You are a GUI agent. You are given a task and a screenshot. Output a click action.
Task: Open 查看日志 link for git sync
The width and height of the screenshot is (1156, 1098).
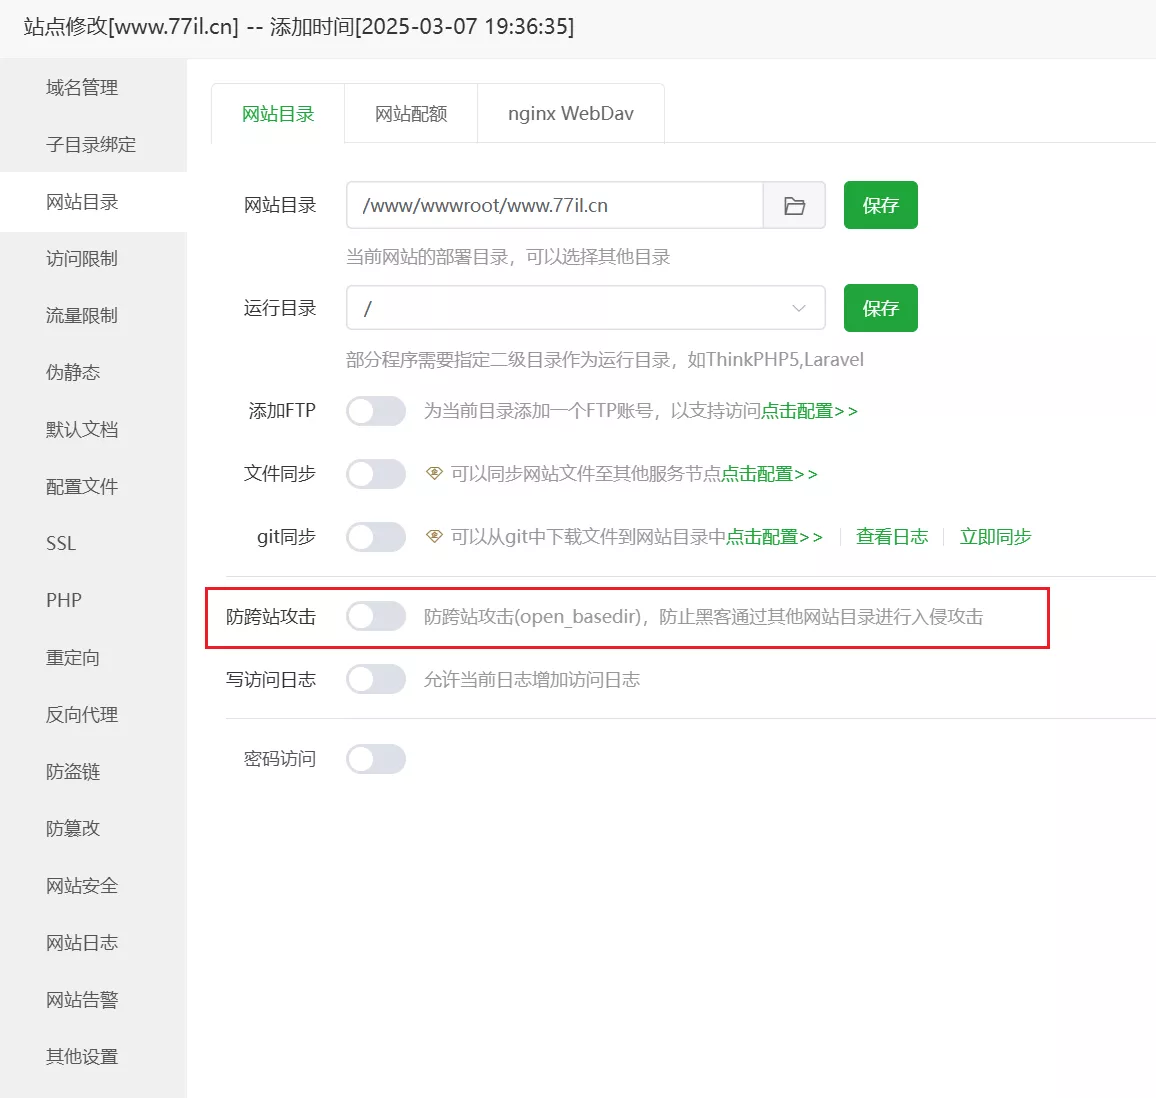click(x=891, y=537)
